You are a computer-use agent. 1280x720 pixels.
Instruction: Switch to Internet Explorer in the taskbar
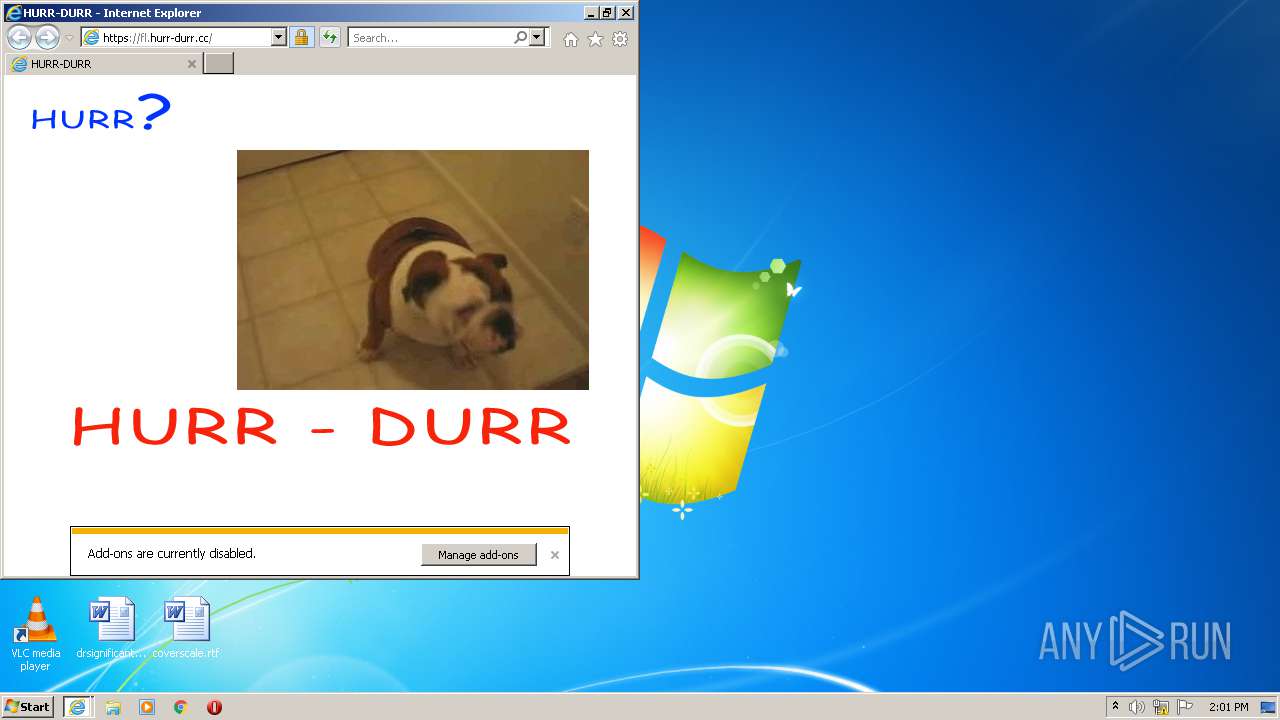77,707
